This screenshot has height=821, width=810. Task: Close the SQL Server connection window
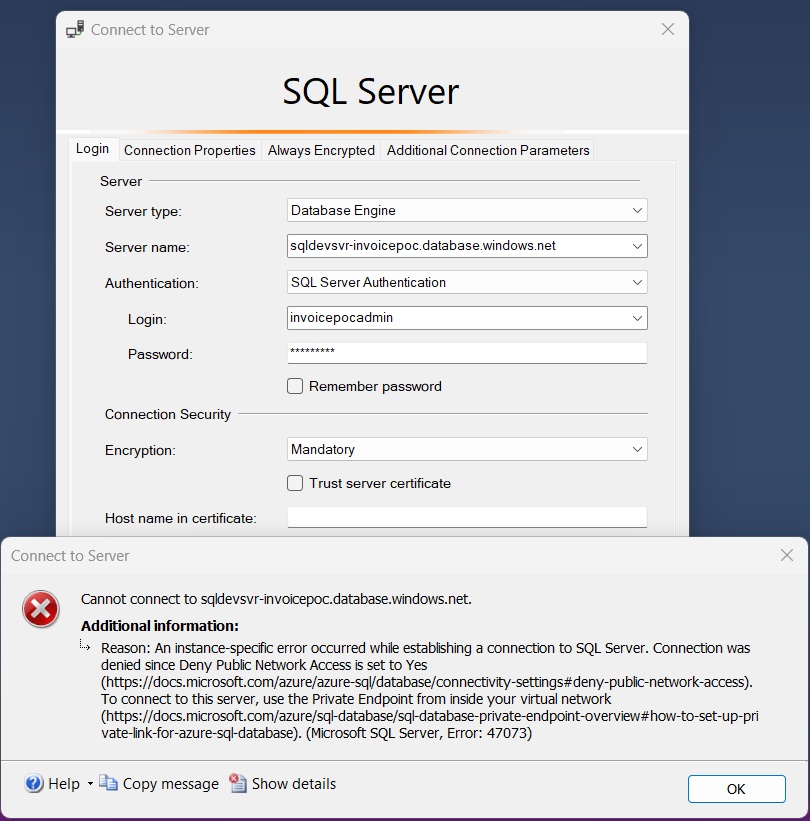click(x=668, y=29)
